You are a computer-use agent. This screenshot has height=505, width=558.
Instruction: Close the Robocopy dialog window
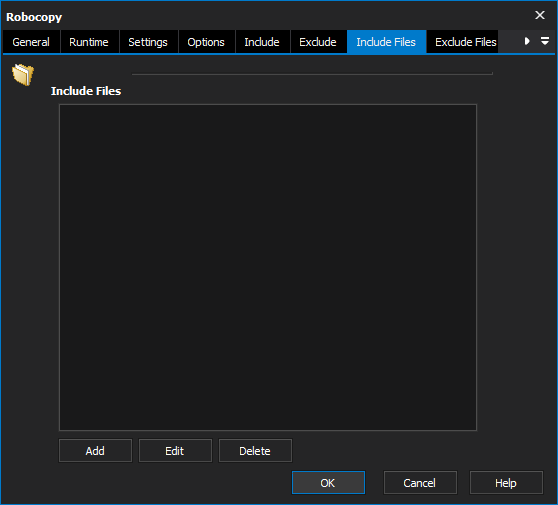[540, 15]
